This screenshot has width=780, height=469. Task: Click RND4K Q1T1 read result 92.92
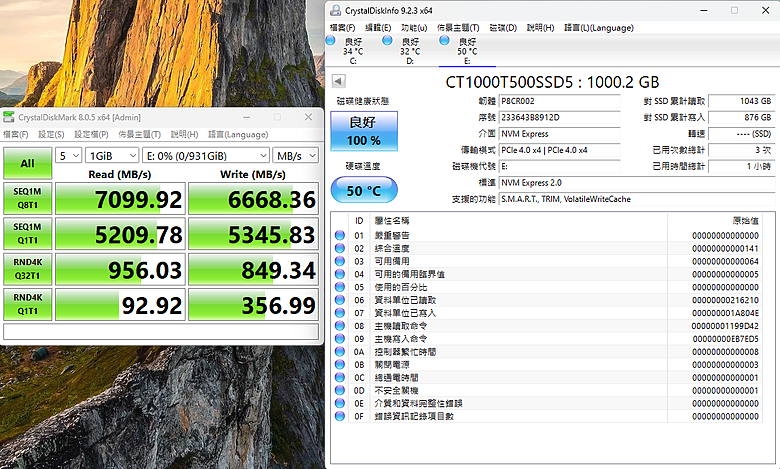120,304
